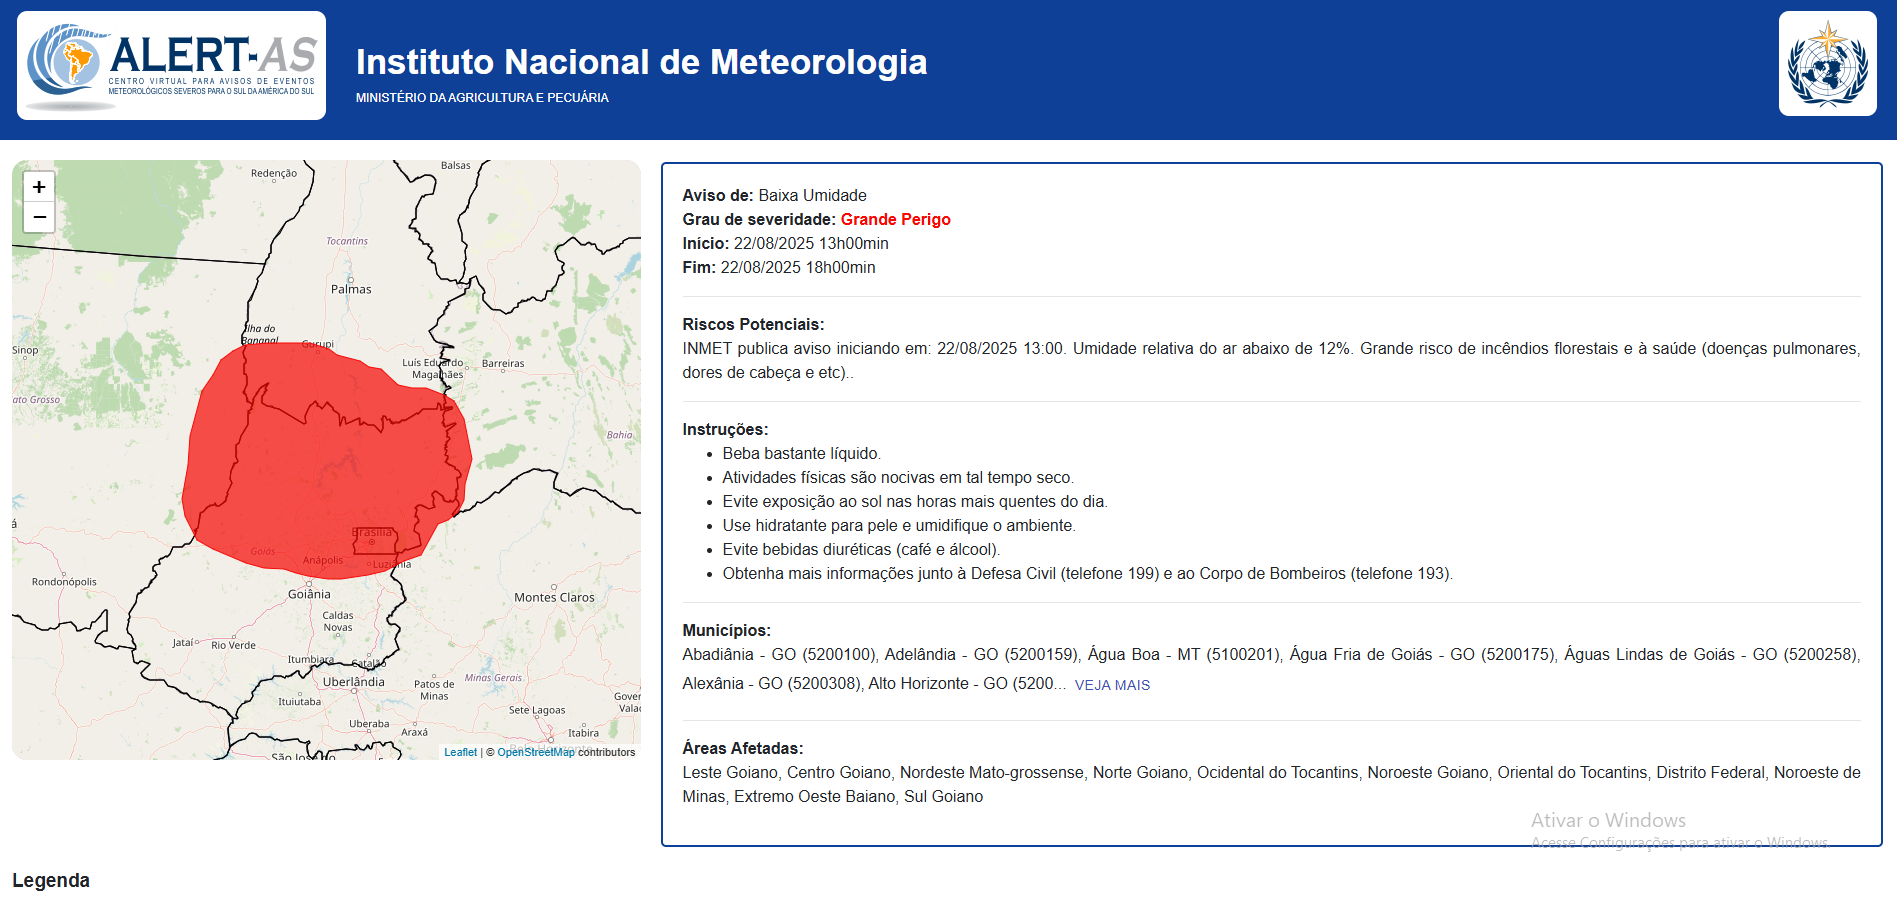Viewport: 1897px width, 900px height.
Task: Click the Uberlândia label on map
Action: 353,682
